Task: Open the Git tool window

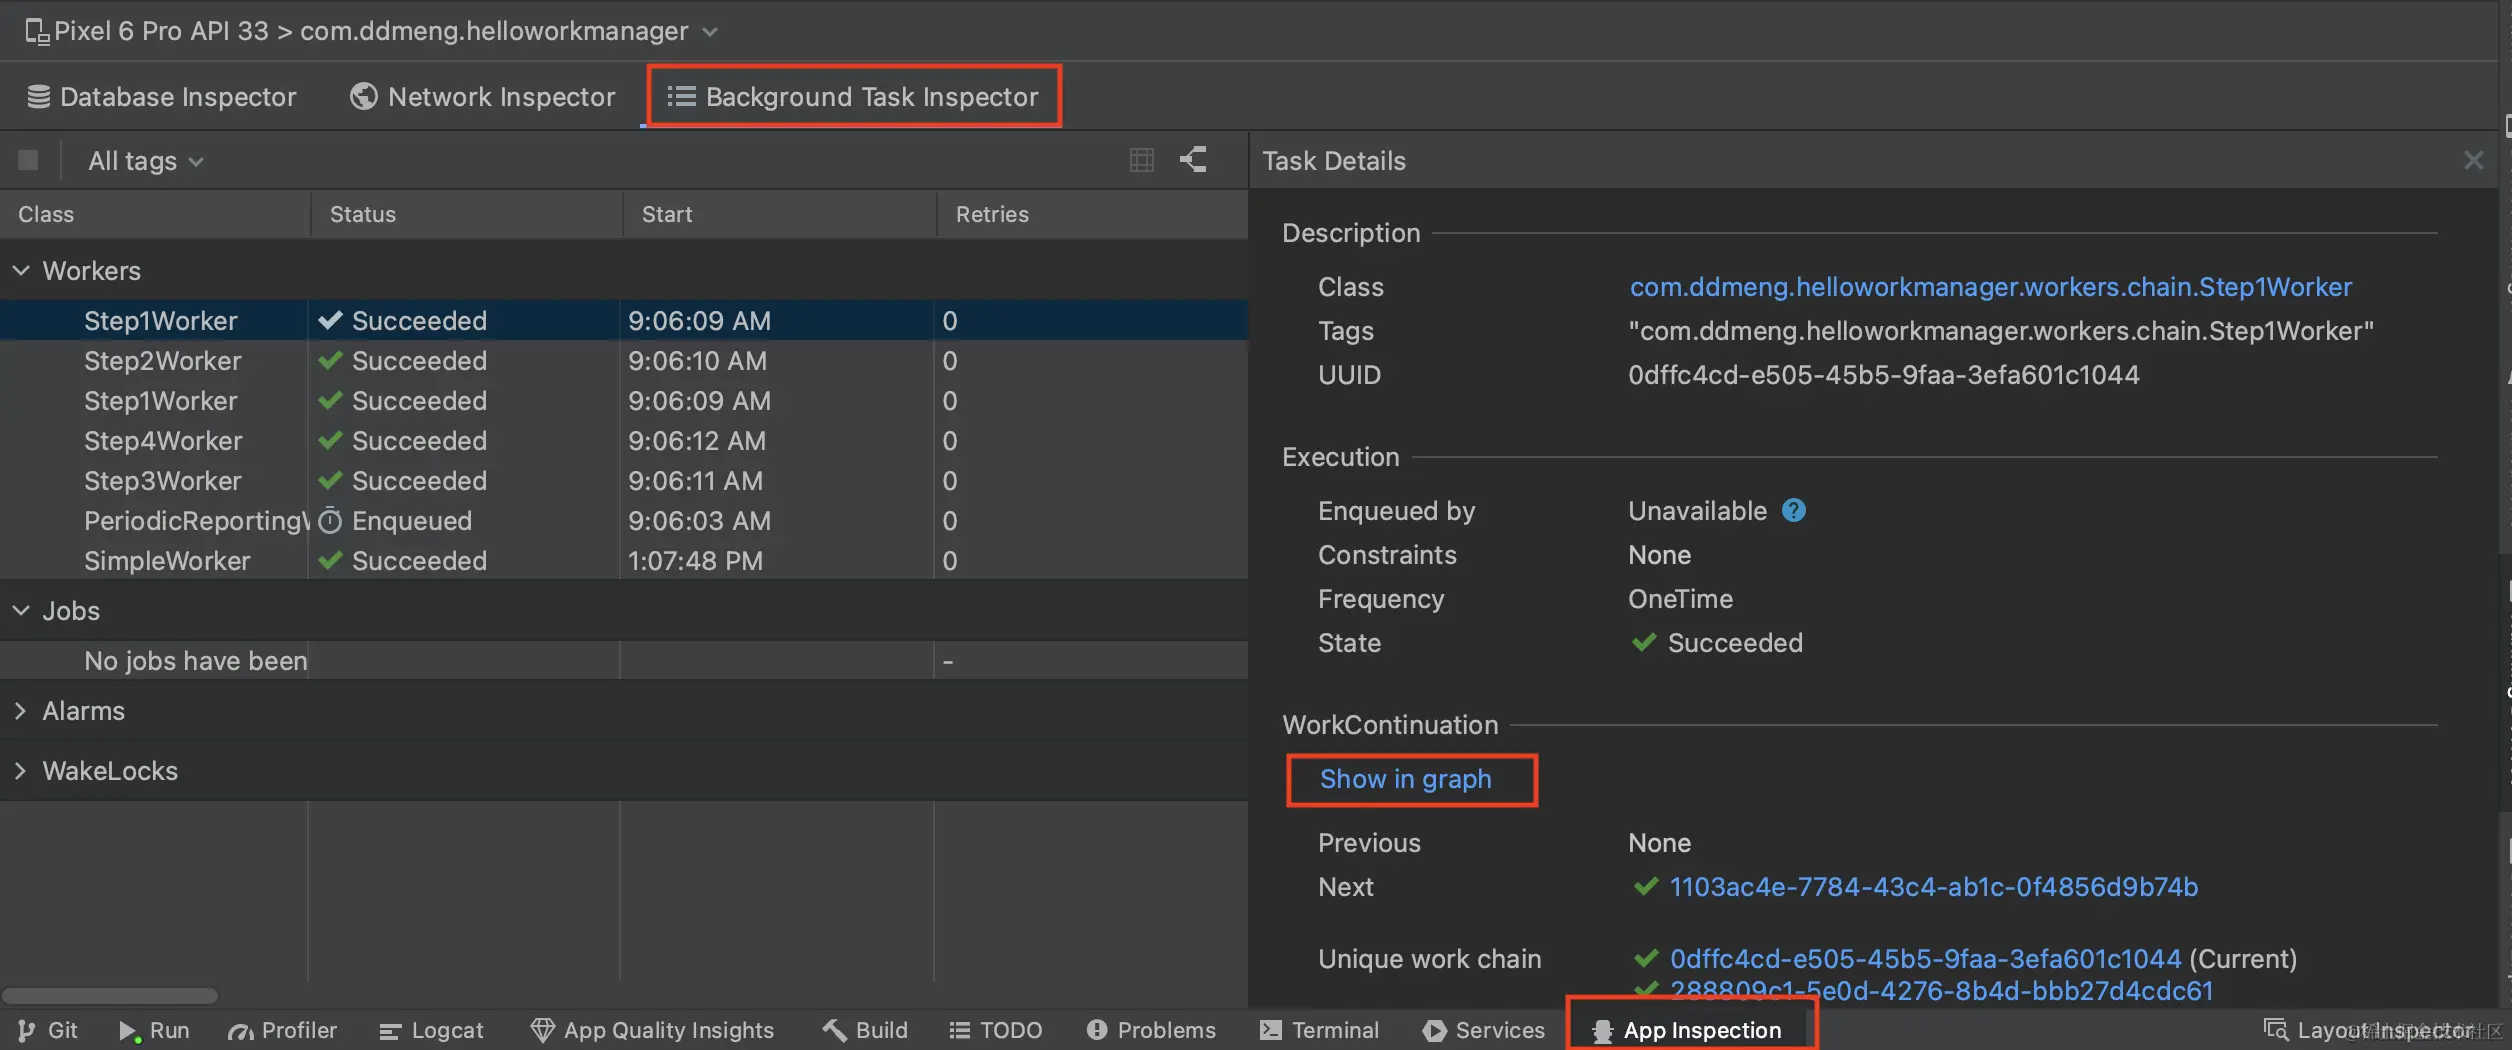Action: point(48,1030)
